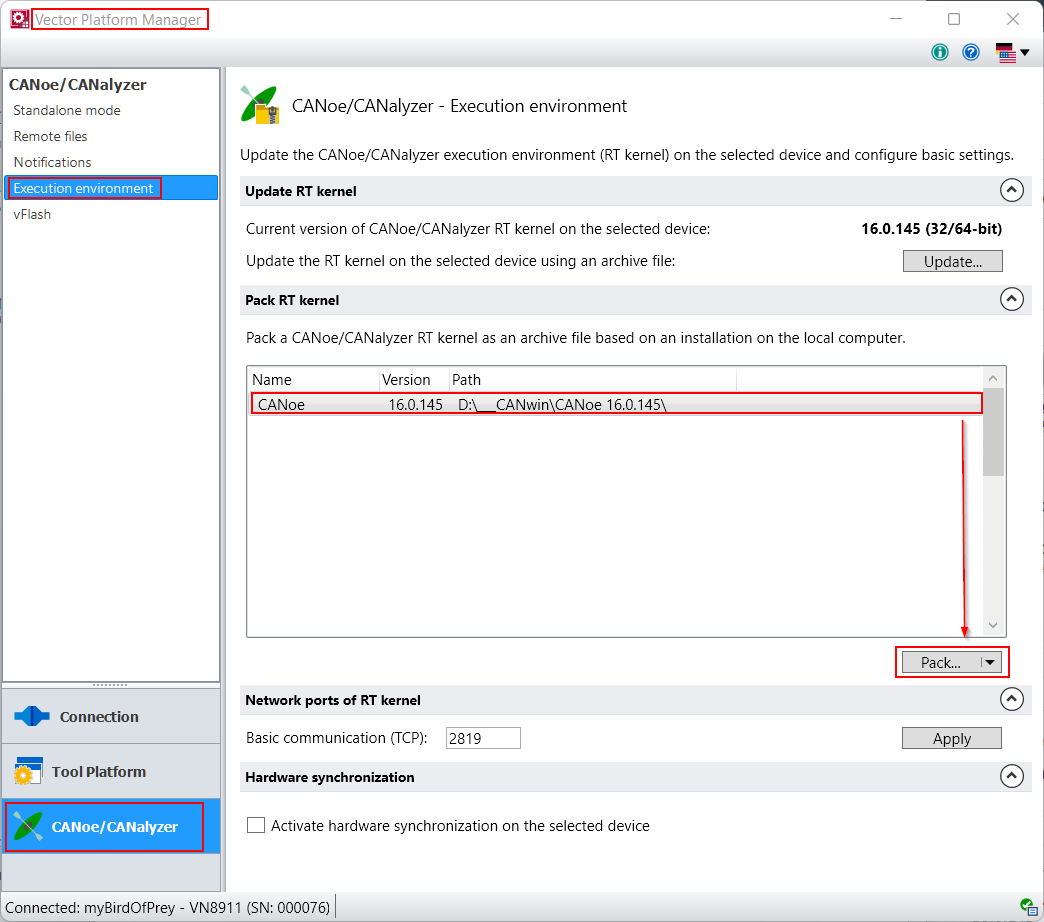Click the green info icon in toolbar

939,51
